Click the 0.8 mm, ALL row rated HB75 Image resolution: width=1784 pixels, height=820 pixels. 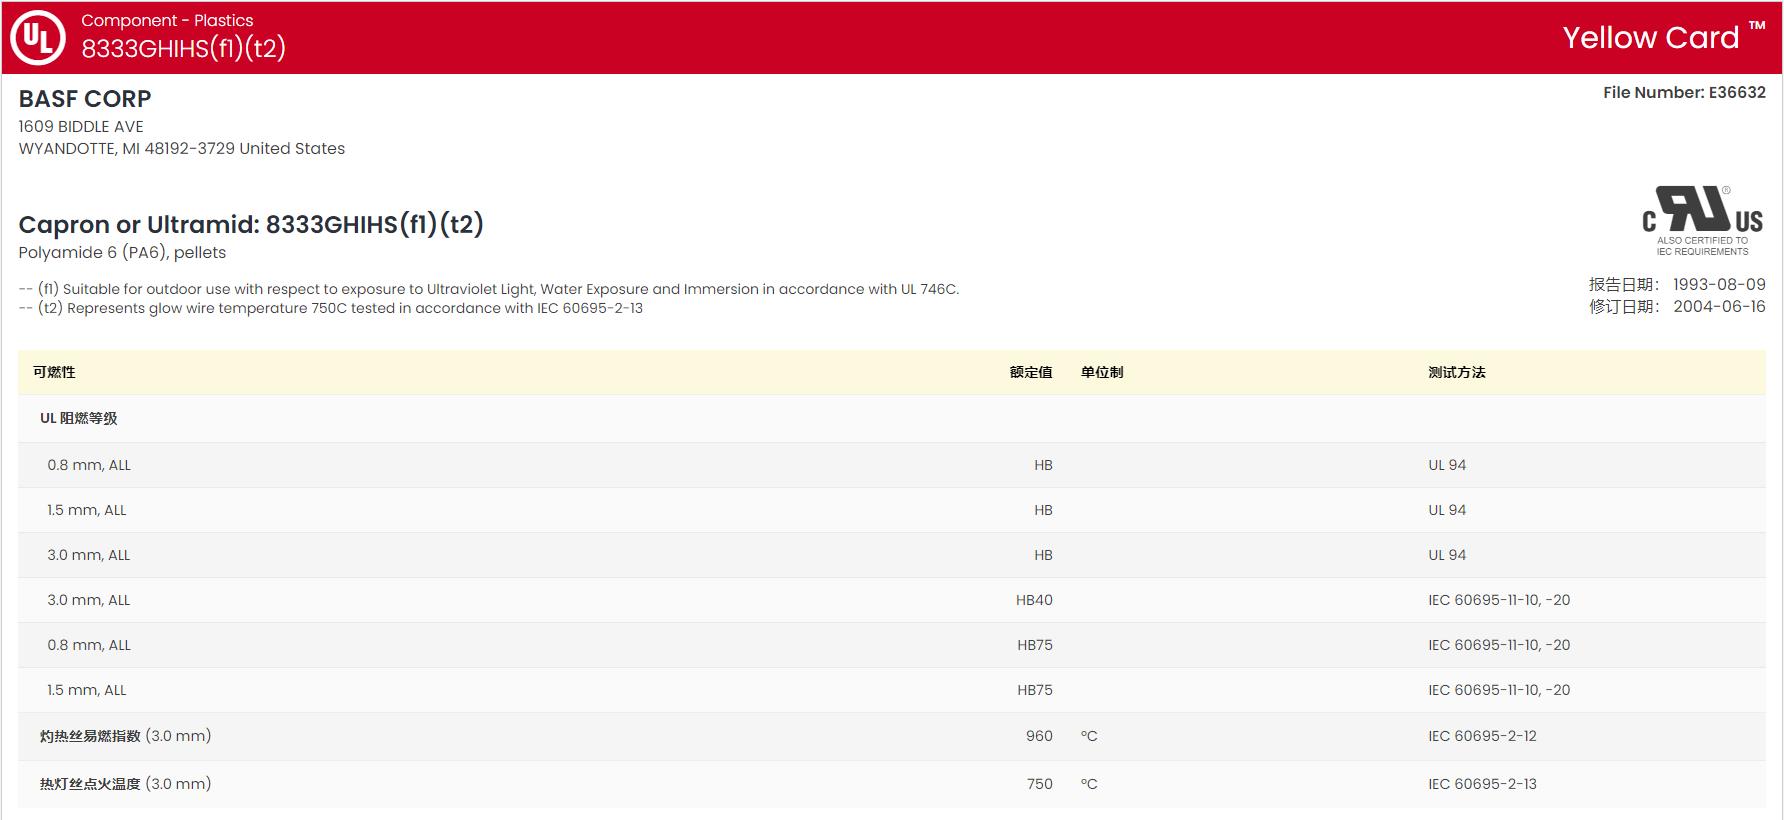pyautogui.click(x=892, y=645)
